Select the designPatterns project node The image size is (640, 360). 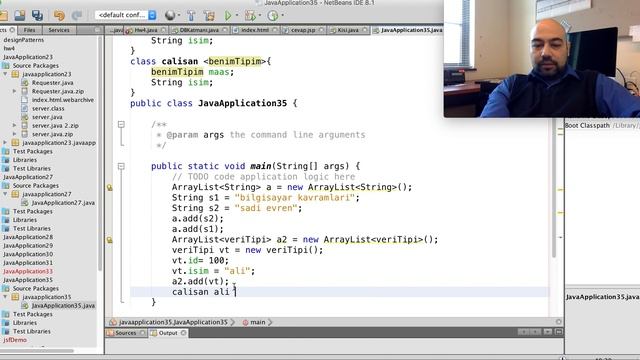point(23,40)
